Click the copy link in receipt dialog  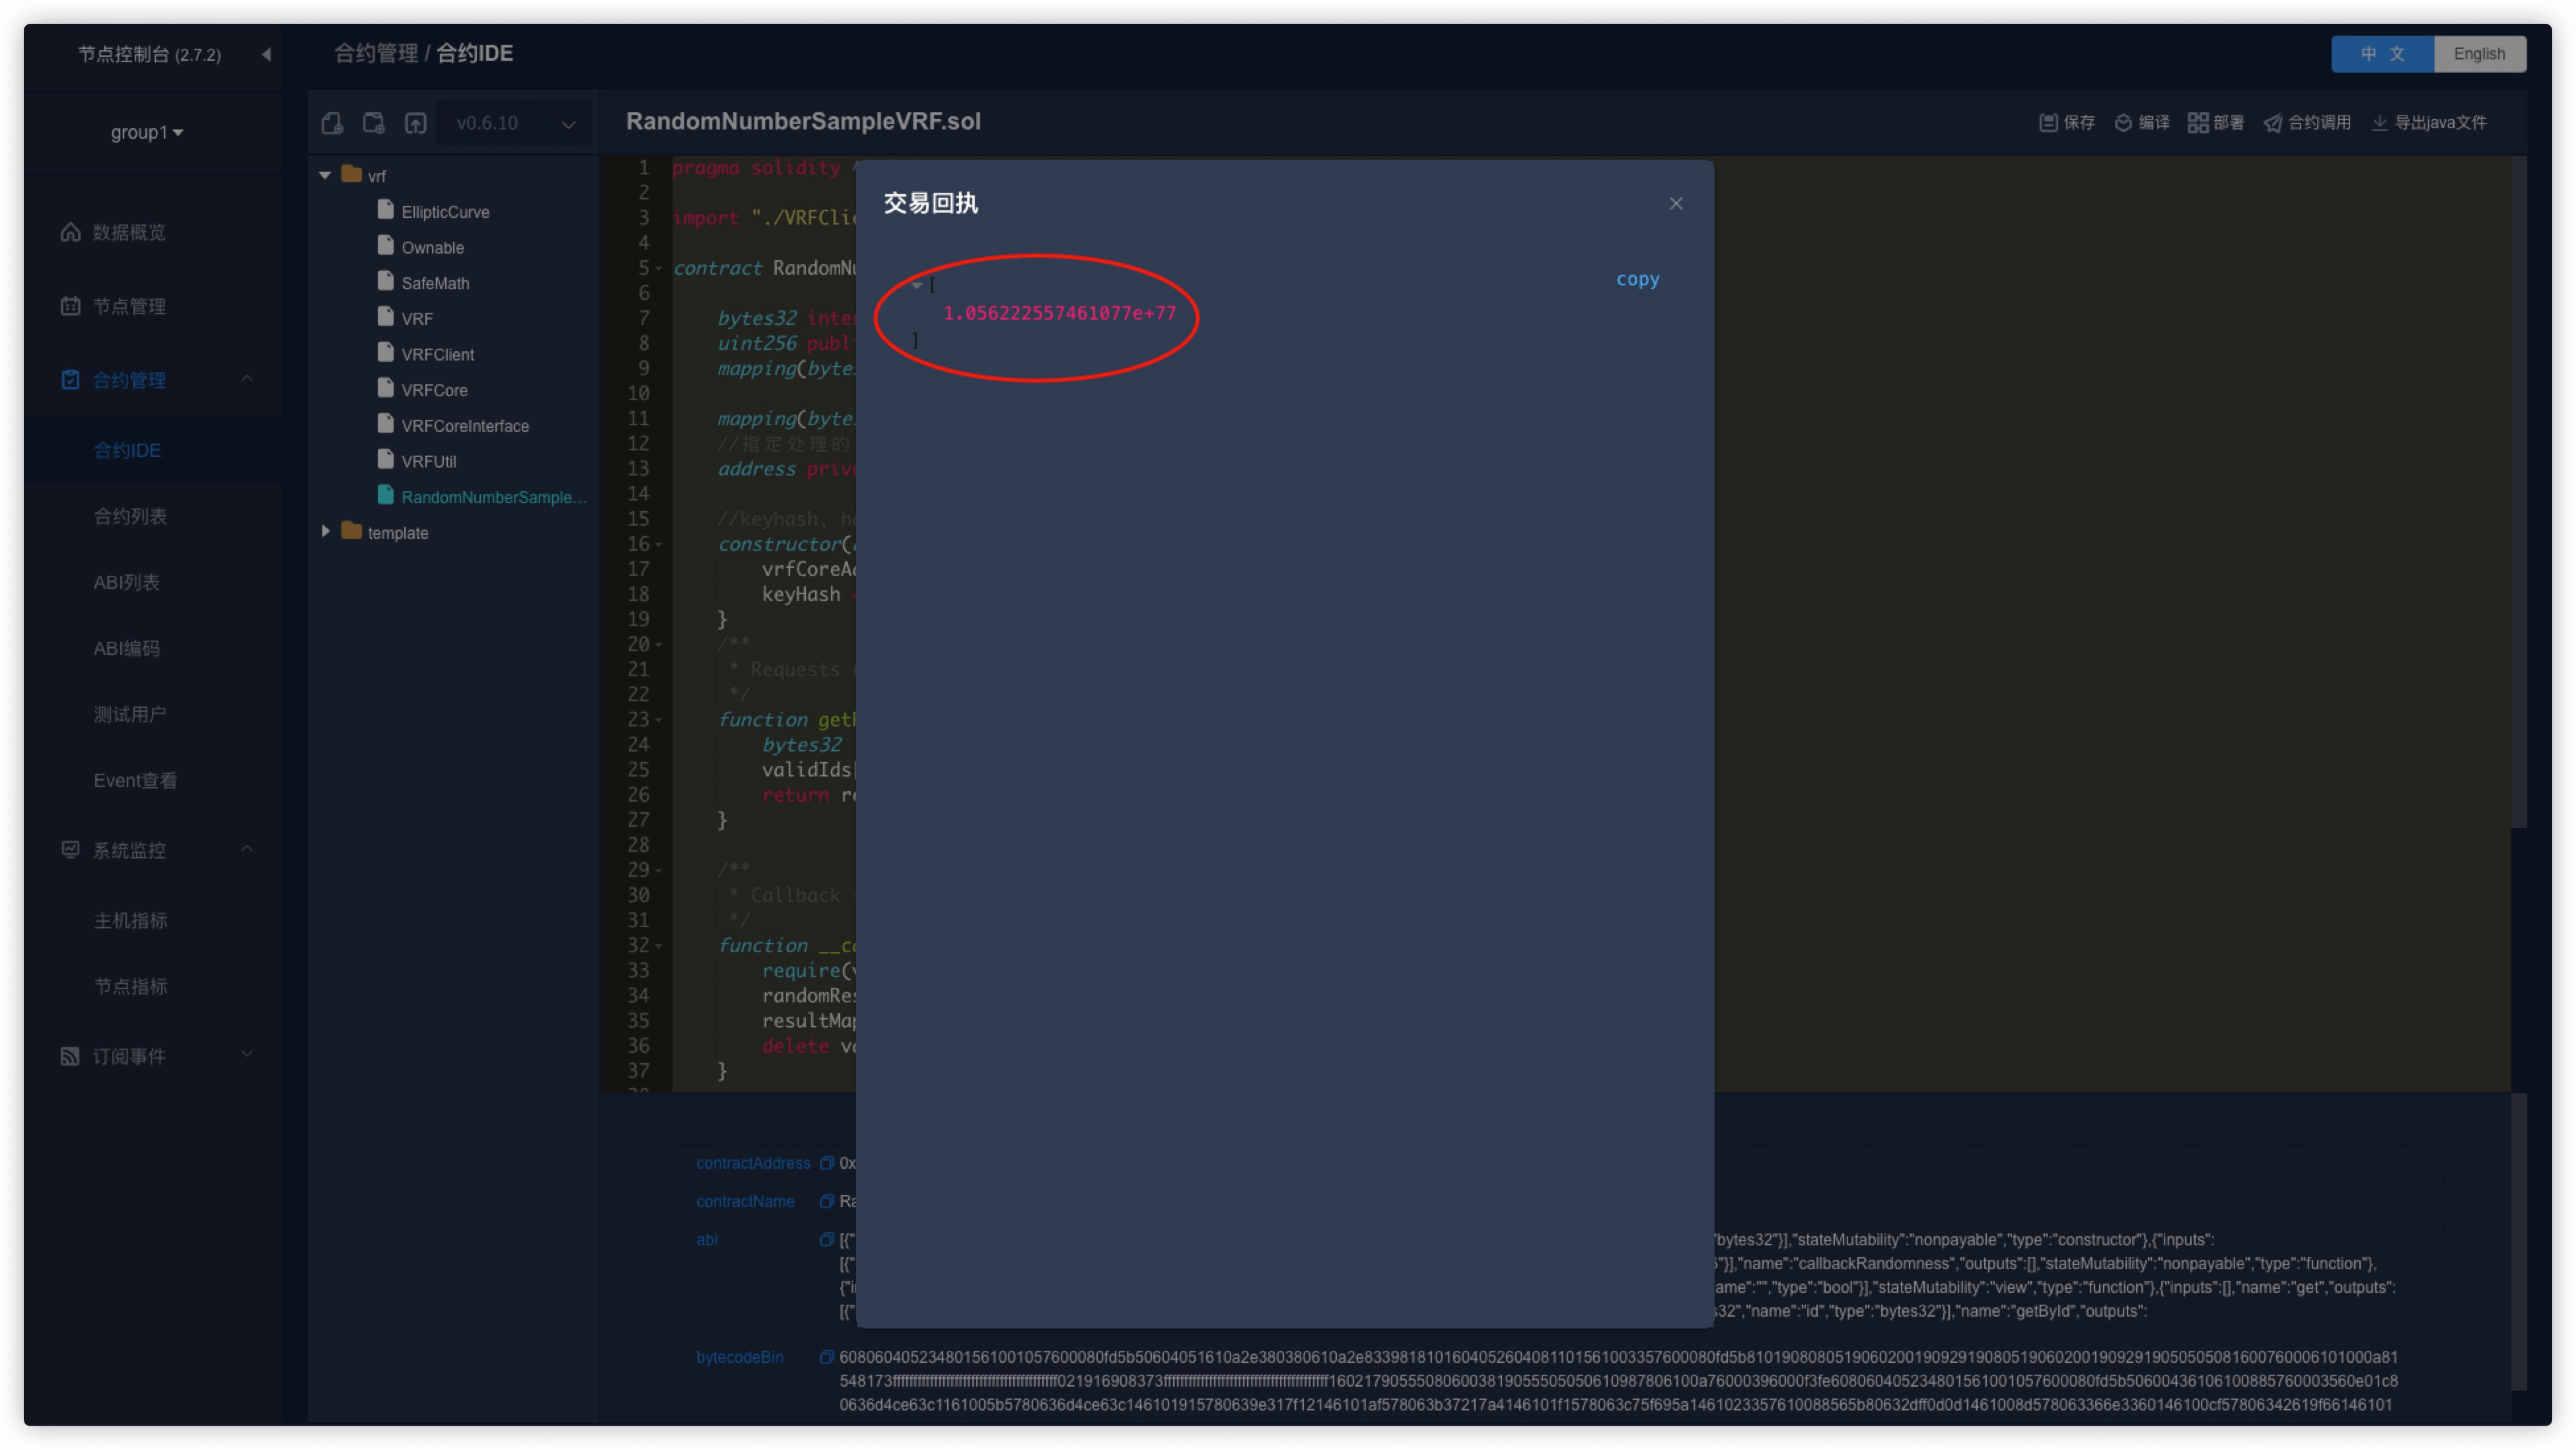tap(1637, 279)
